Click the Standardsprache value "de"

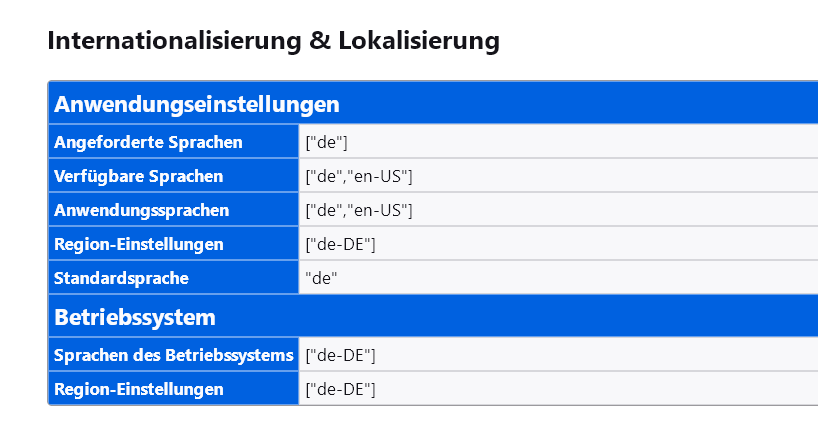pyautogui.click(x=321, y=278)
